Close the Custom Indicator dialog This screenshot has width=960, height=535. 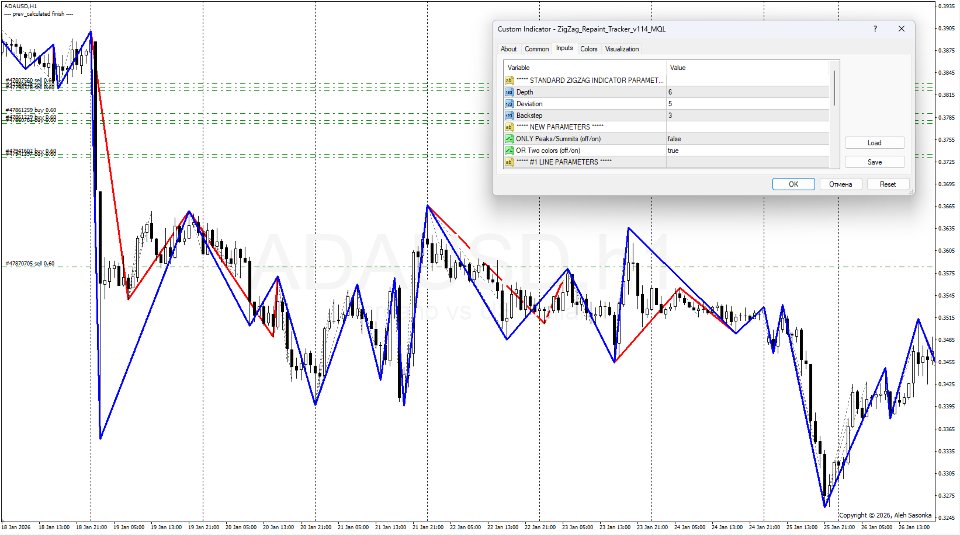pyautogui.click(x=901, y=29)
